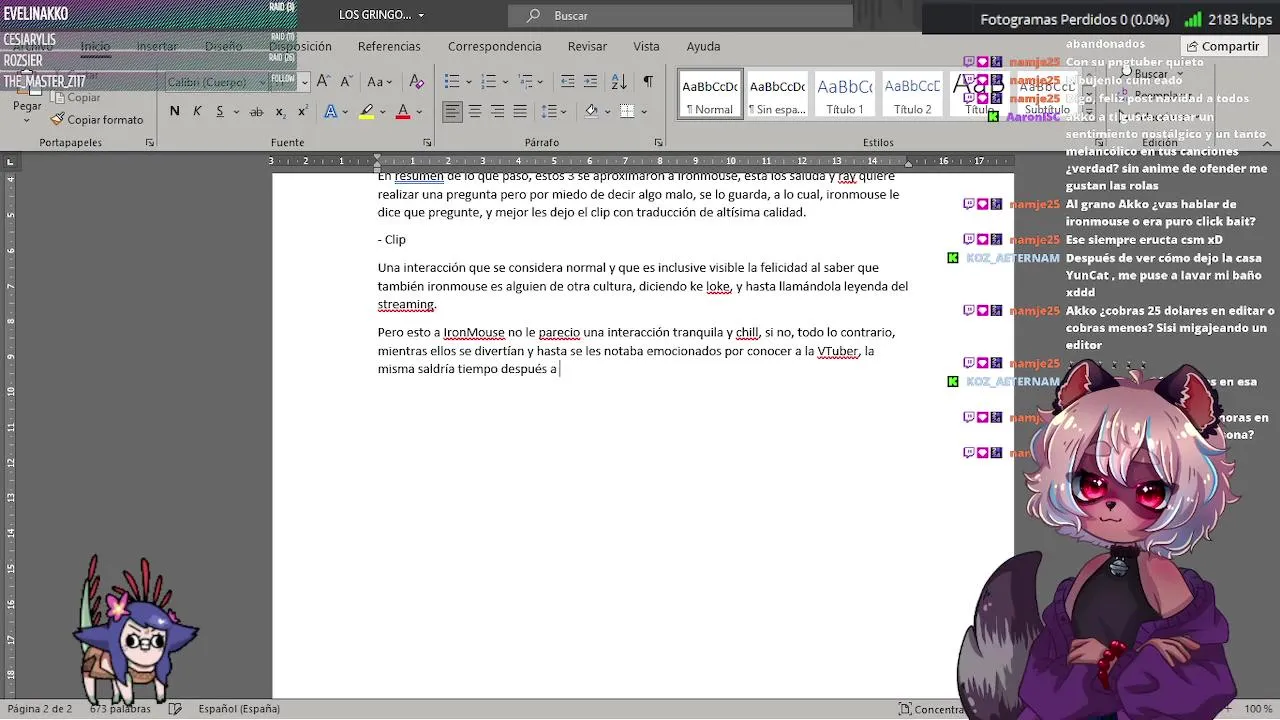Click the bullet list icon
1280x720 pixels.
pos(452,82)
